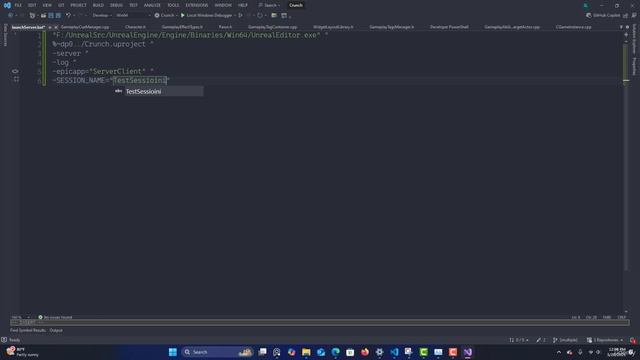The height and width of the screenshot is (360, 640).
Task: Open the EDIT menu
Action: click(32, 5)
